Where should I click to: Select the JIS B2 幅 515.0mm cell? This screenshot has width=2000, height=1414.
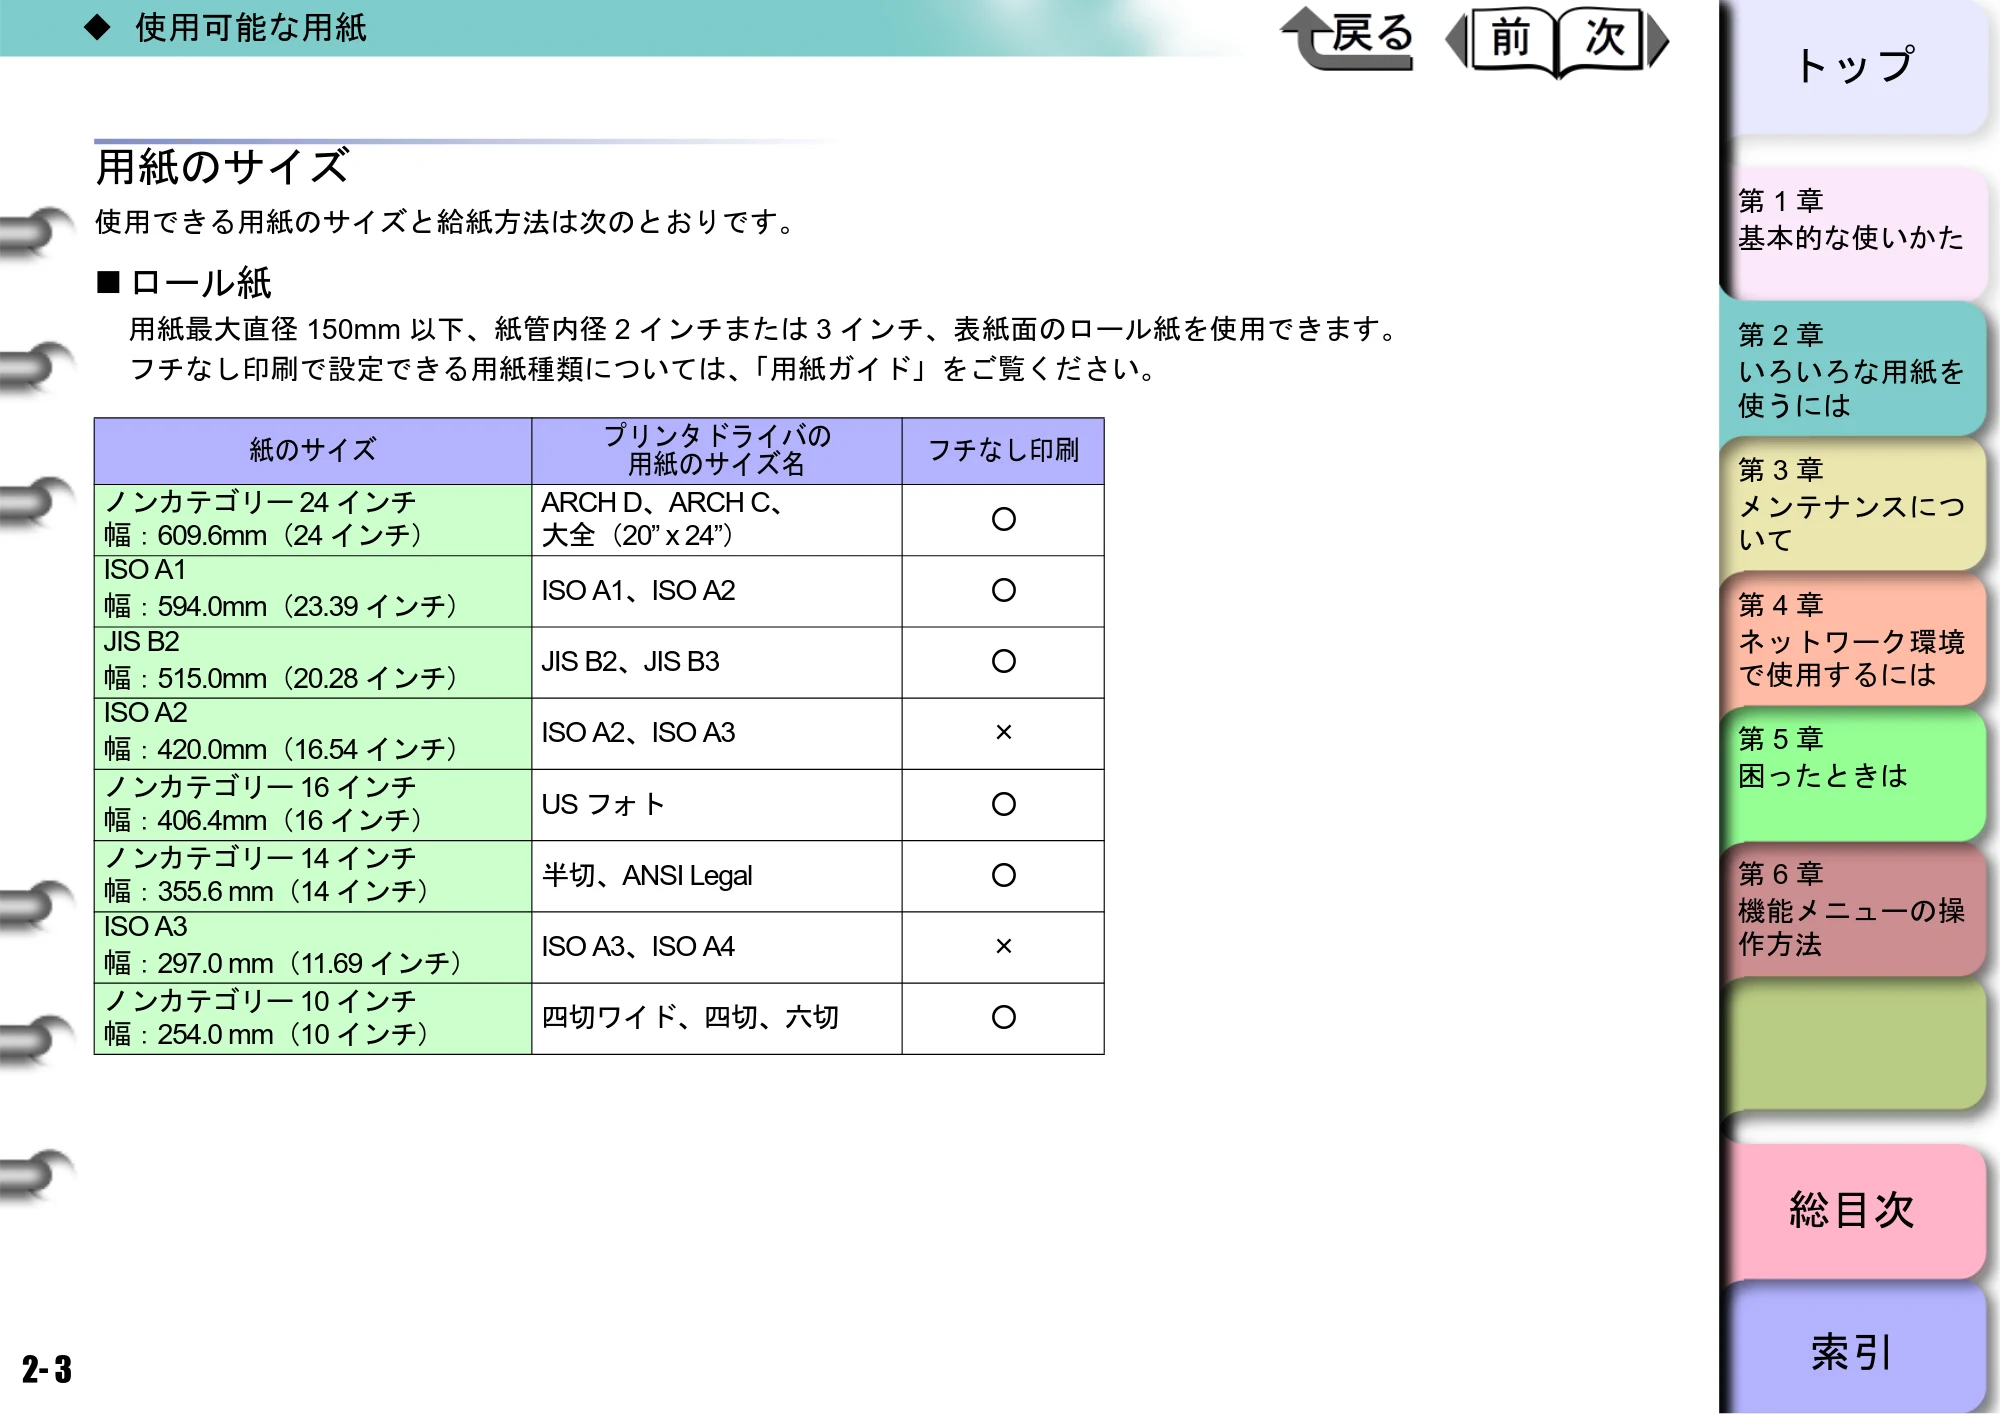[x=313, y=662]
